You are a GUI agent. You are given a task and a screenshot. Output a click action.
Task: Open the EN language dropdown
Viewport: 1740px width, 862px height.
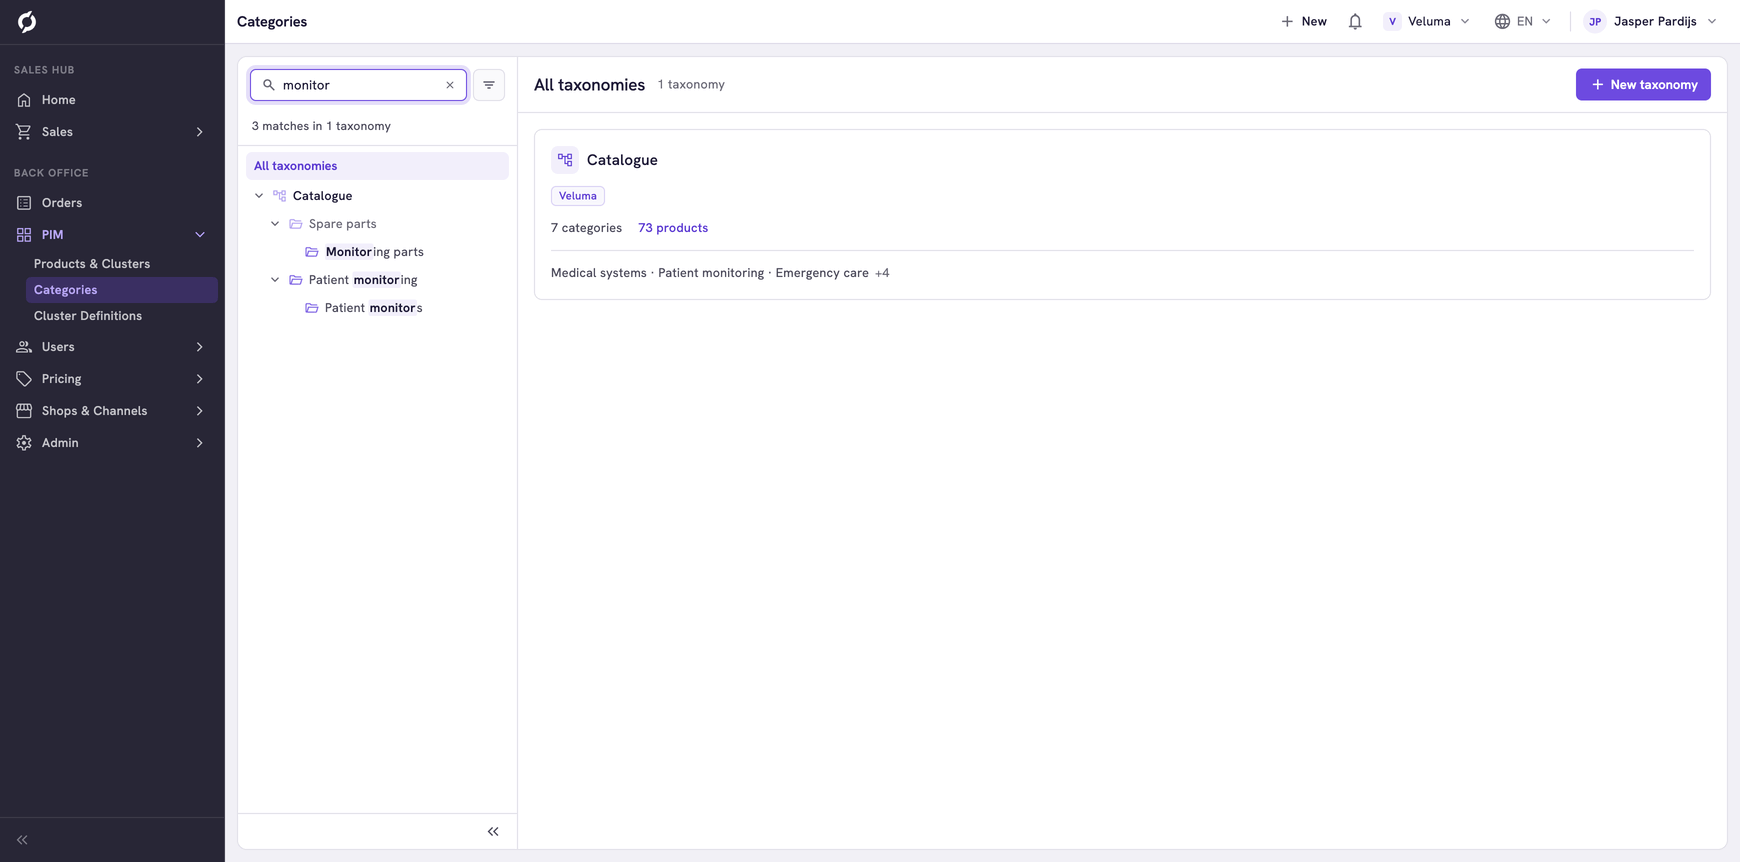(x=1523, y=21)
